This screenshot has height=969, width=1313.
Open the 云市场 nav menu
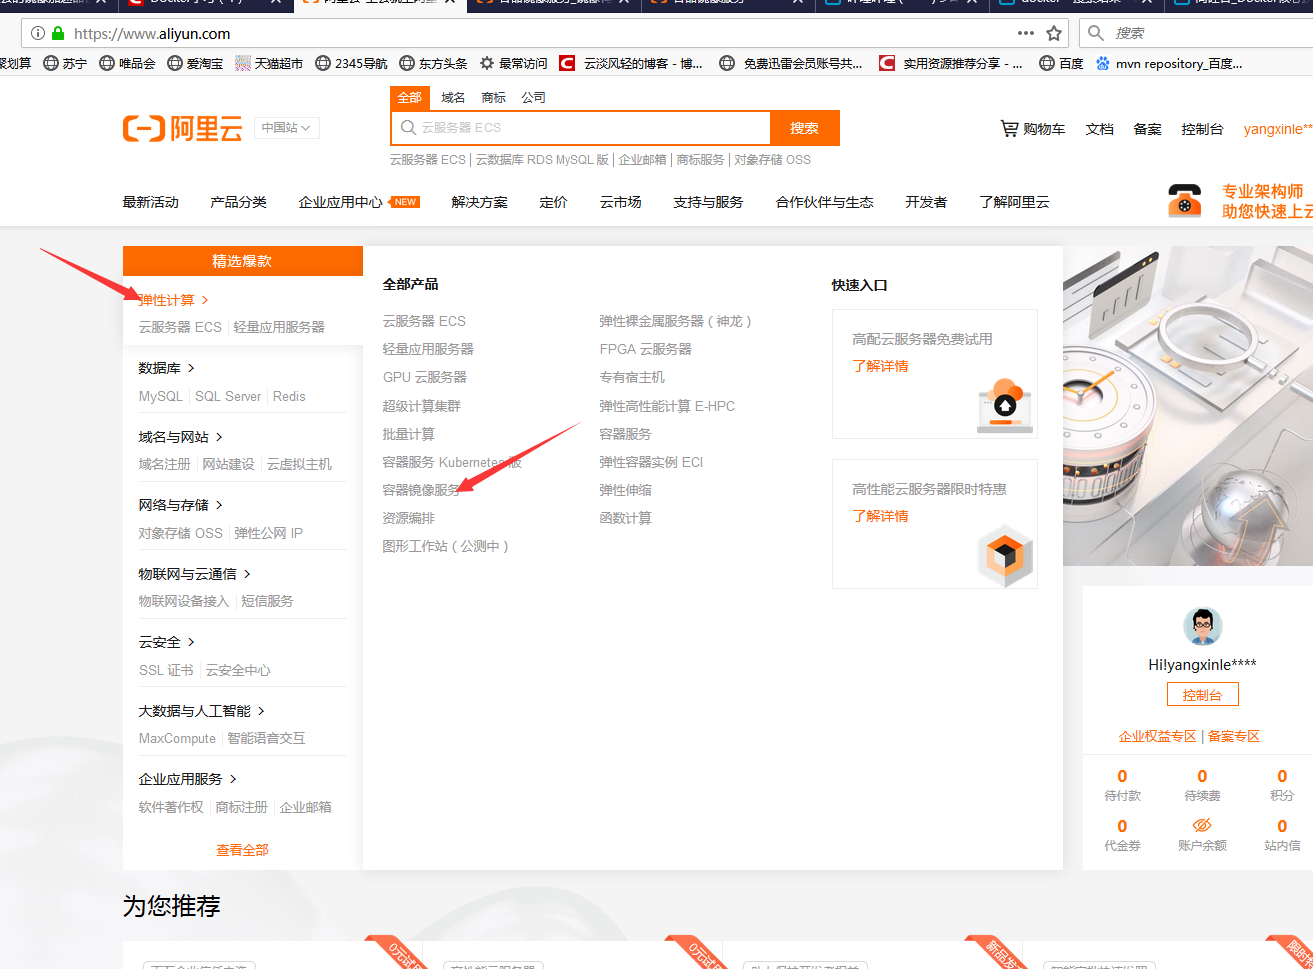coord(621,202)
